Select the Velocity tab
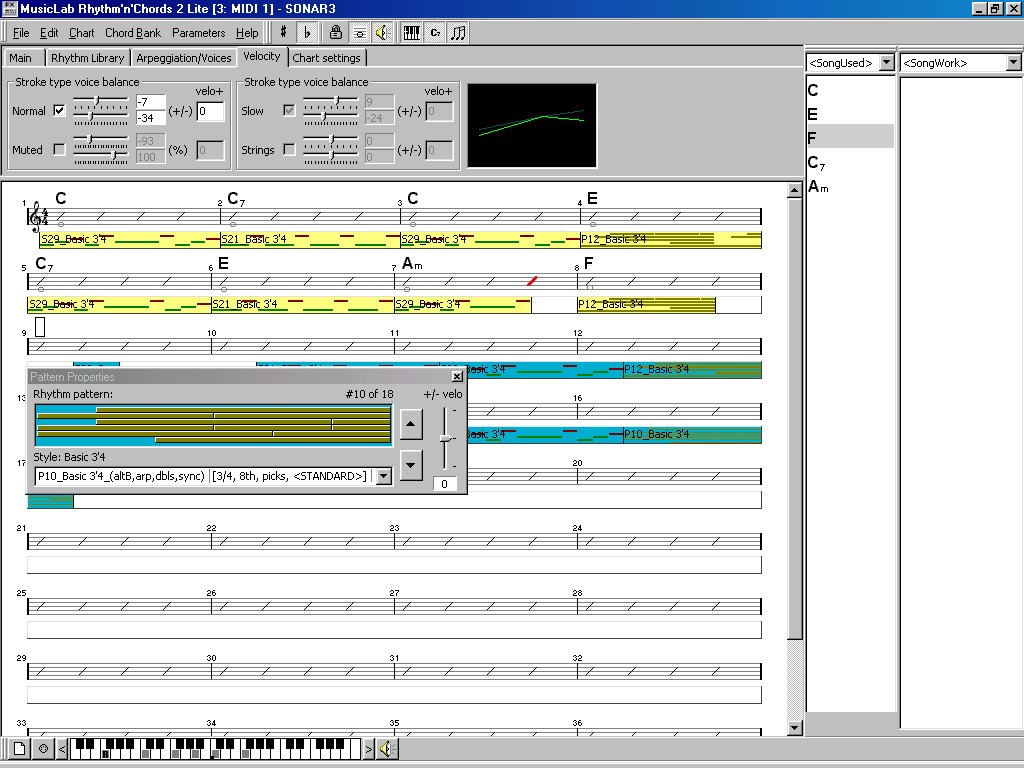Image resolution: width=1024 pixels, height=768 pixels. 262,56
